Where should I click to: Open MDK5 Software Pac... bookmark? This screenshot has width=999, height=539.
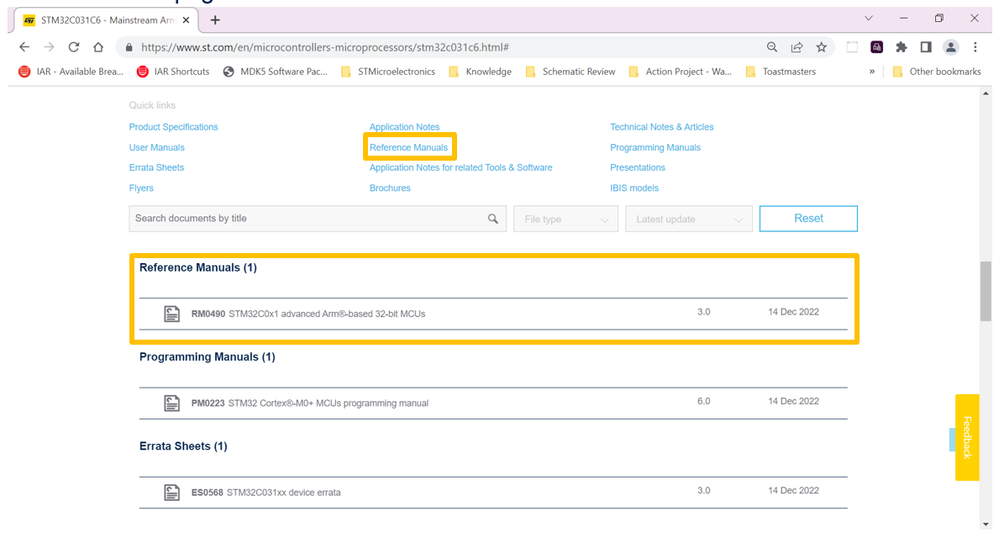point(275,71)
